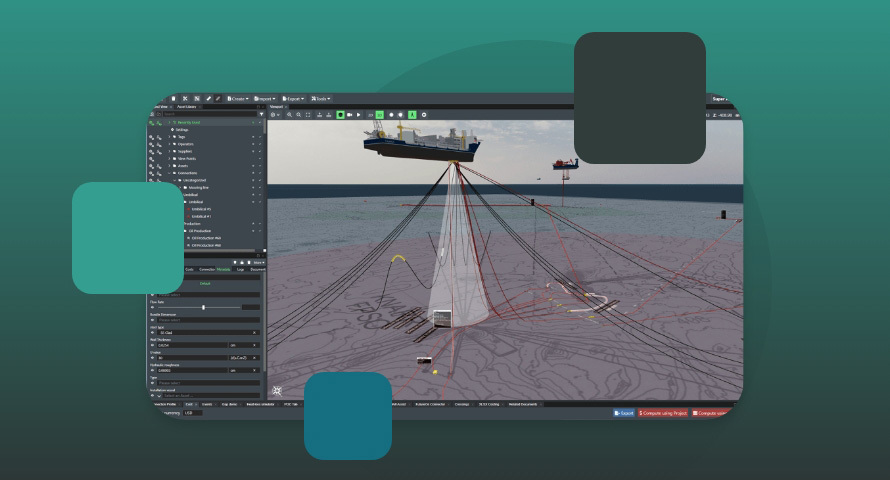Image resolution: width=890 pixels, height=480 pixels.
Task: Click the axis gizmo icon in viewport corner
Action: tap(277, 391)
